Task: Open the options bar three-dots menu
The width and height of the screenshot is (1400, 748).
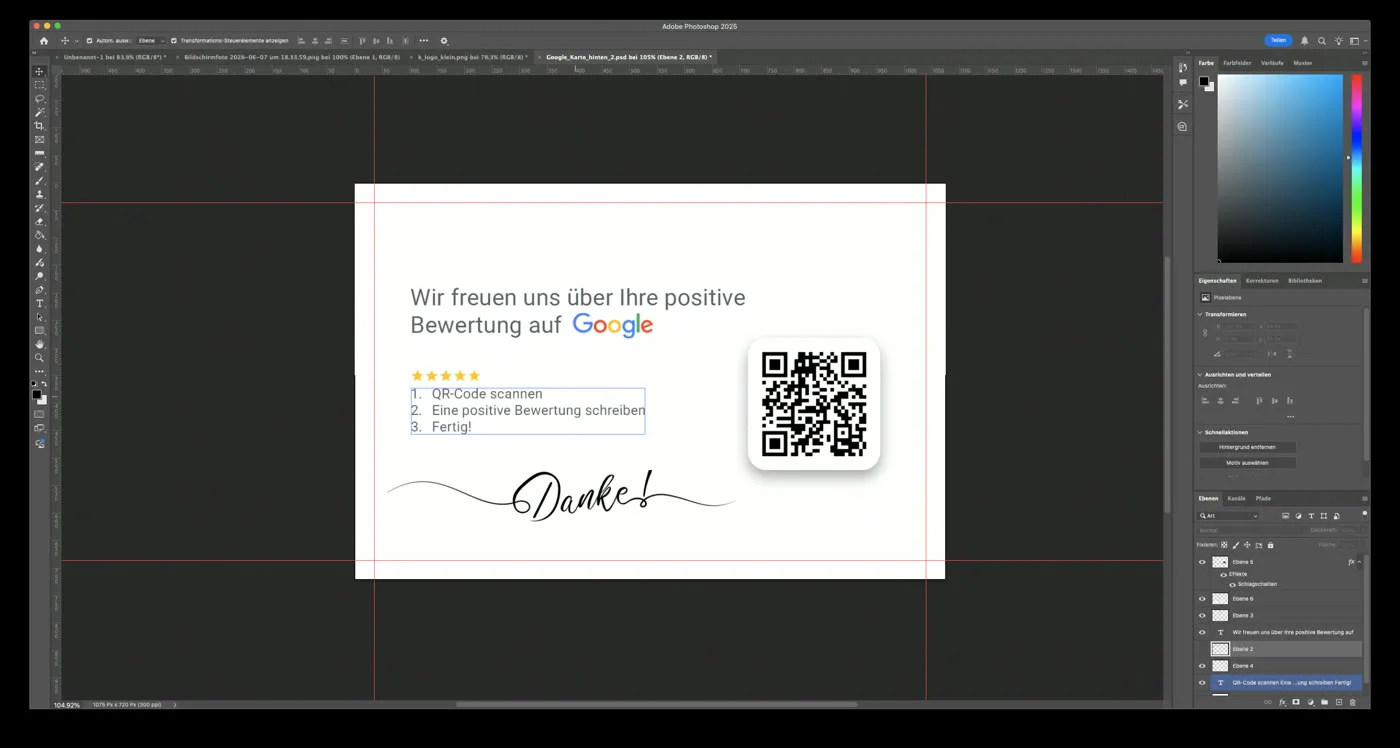Action: [424, 41]
